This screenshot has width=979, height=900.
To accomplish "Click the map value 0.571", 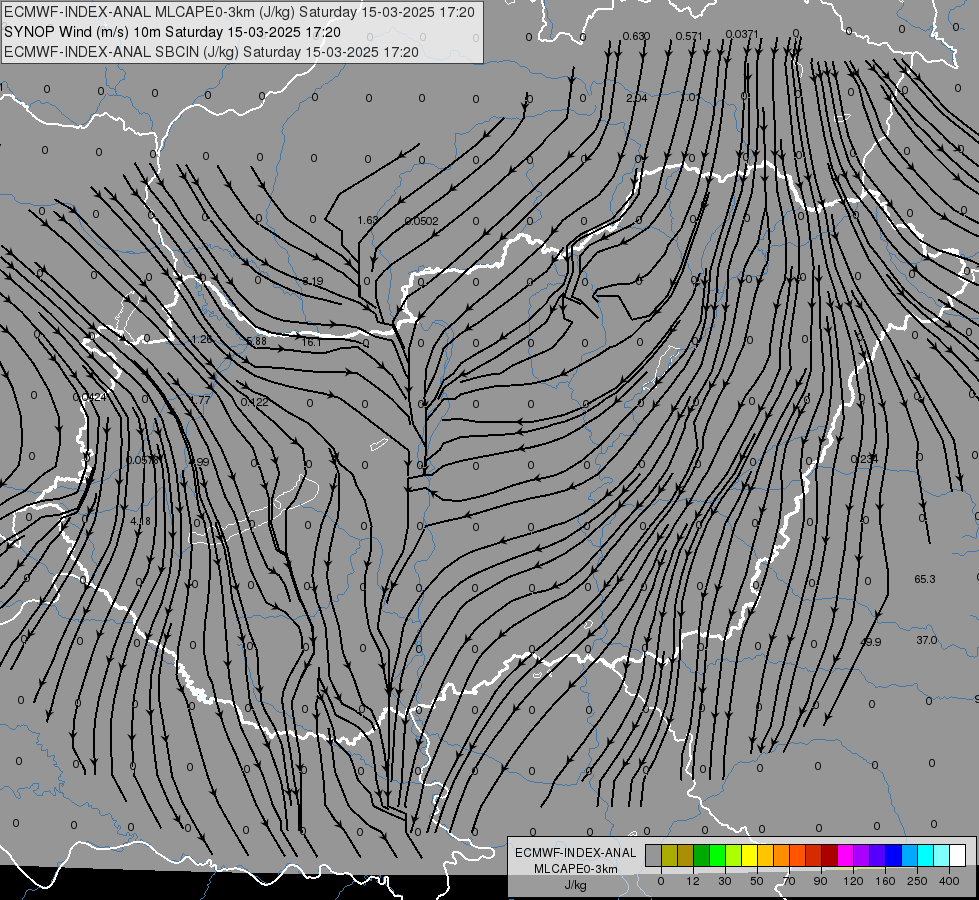I will 689,36.
